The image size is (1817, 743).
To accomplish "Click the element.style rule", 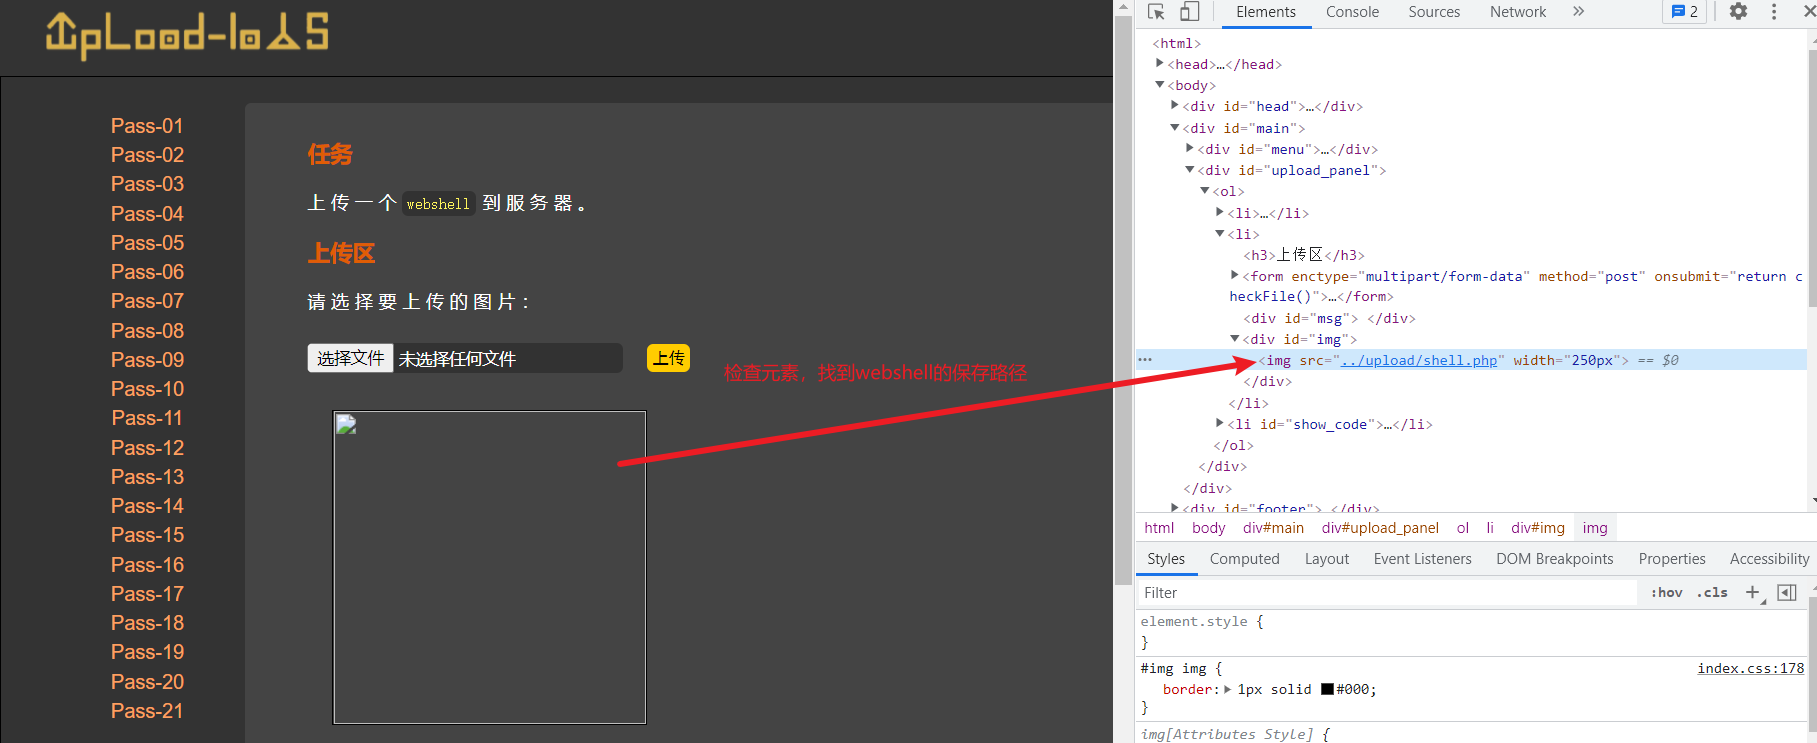I will pyautogui.click(x=1202, y=621).
